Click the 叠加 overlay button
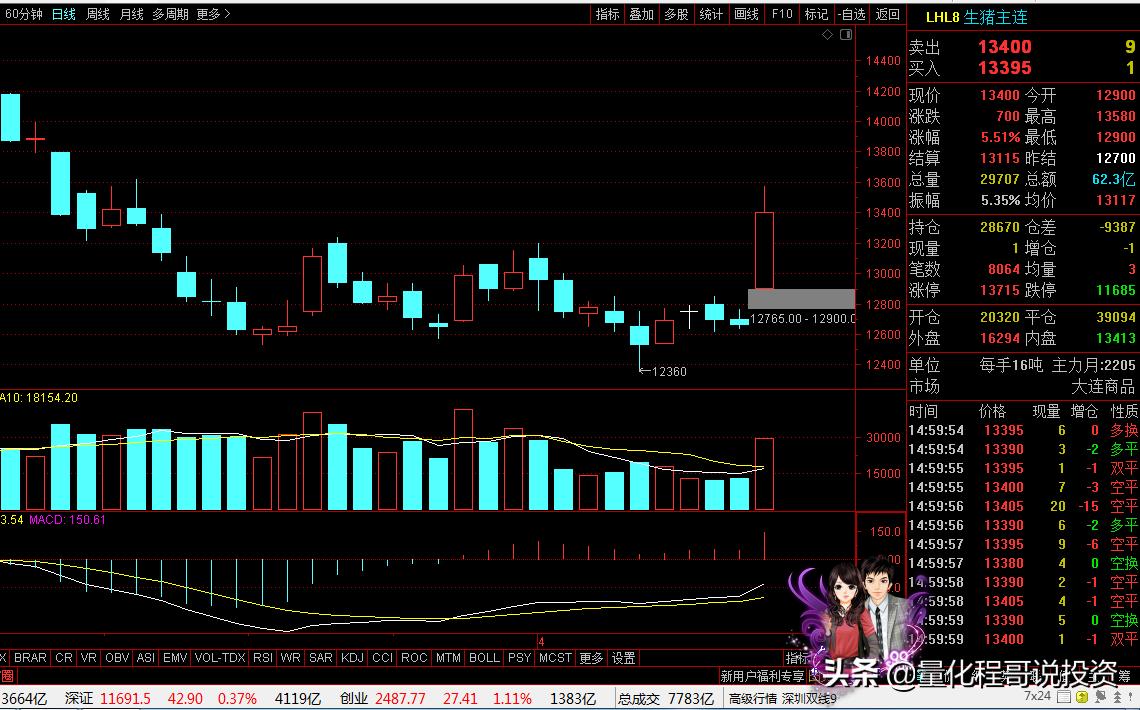 (x=641, y=14)
